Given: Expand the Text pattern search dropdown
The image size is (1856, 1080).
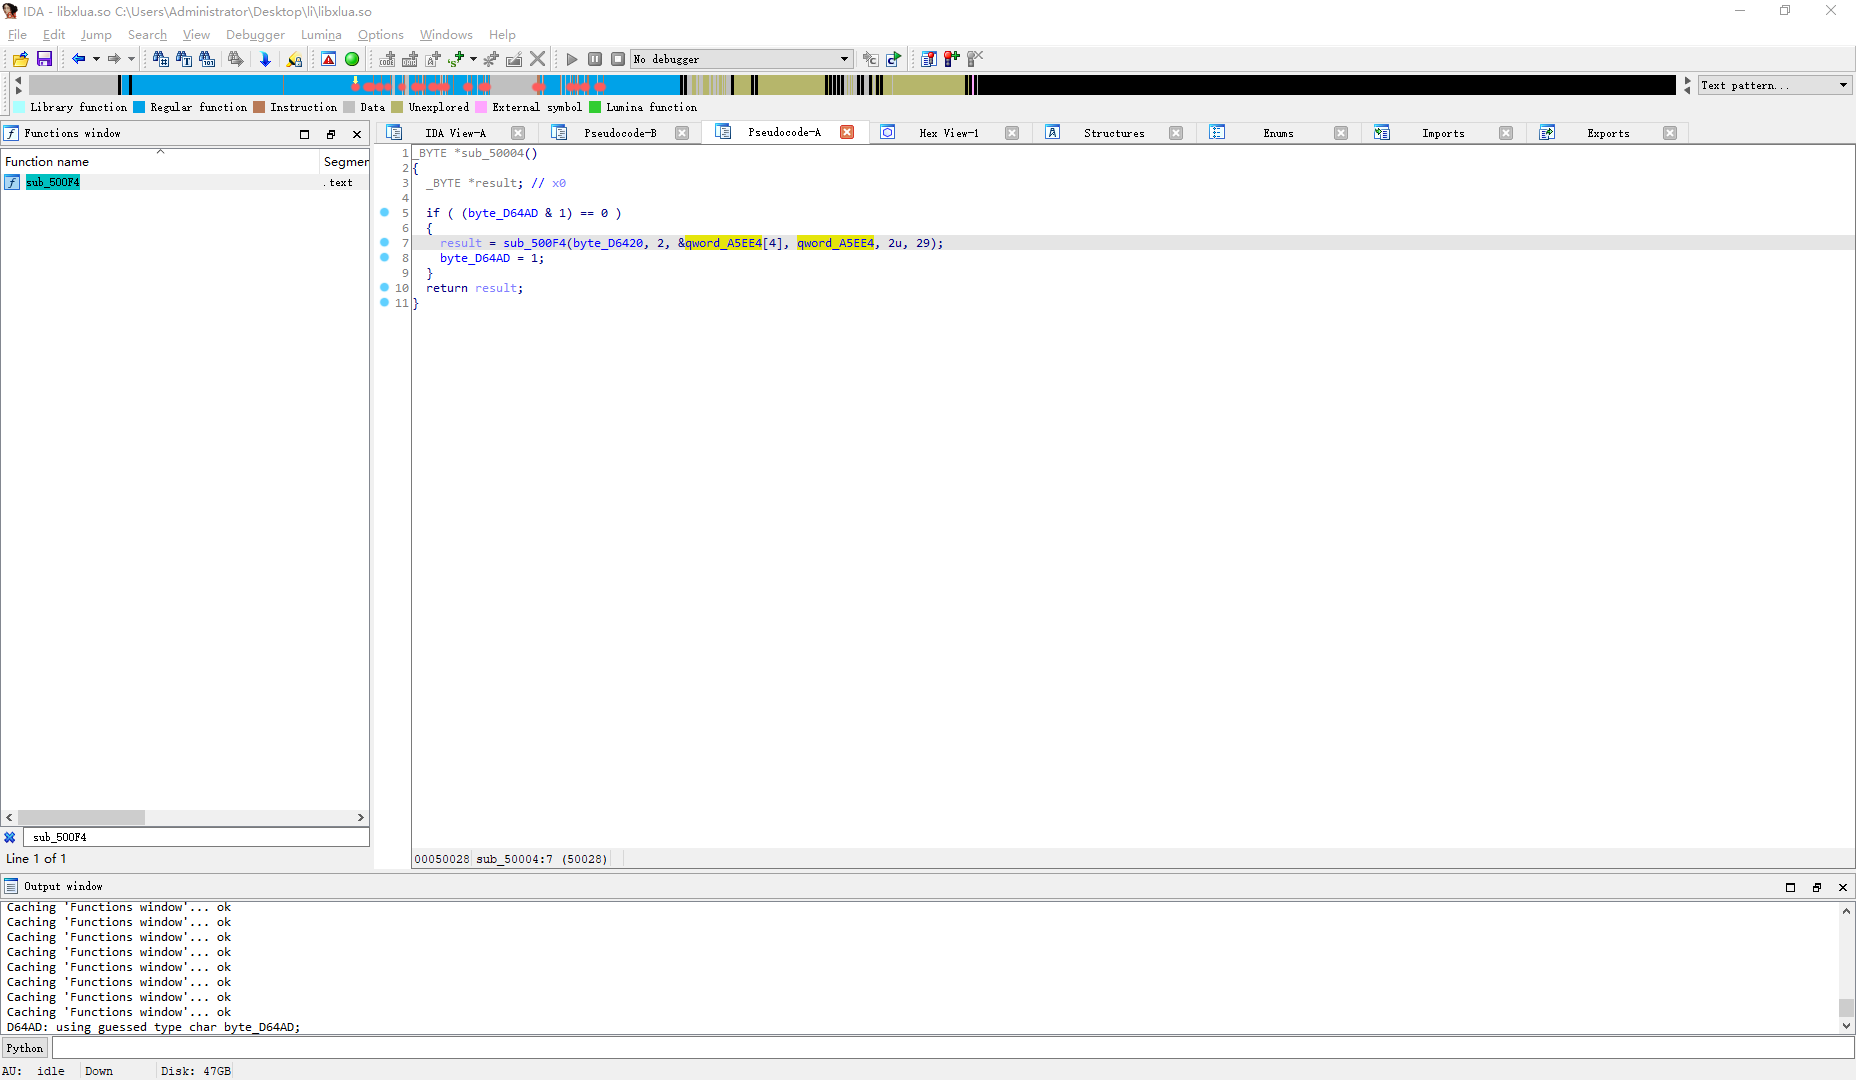Looking at the screenshot, I should [1843, 86].
